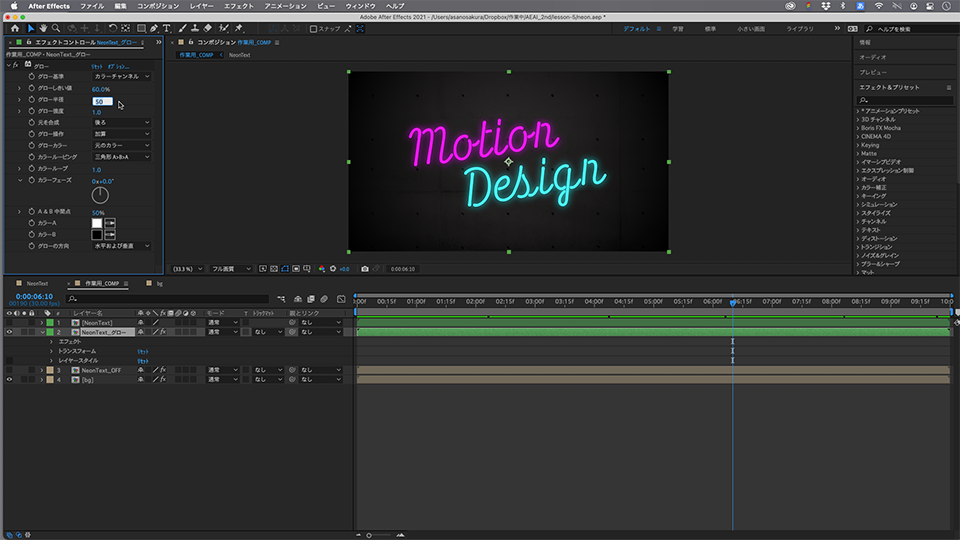Open the グロー基準 dropdown
960x540 pixels.
(122, 76)
